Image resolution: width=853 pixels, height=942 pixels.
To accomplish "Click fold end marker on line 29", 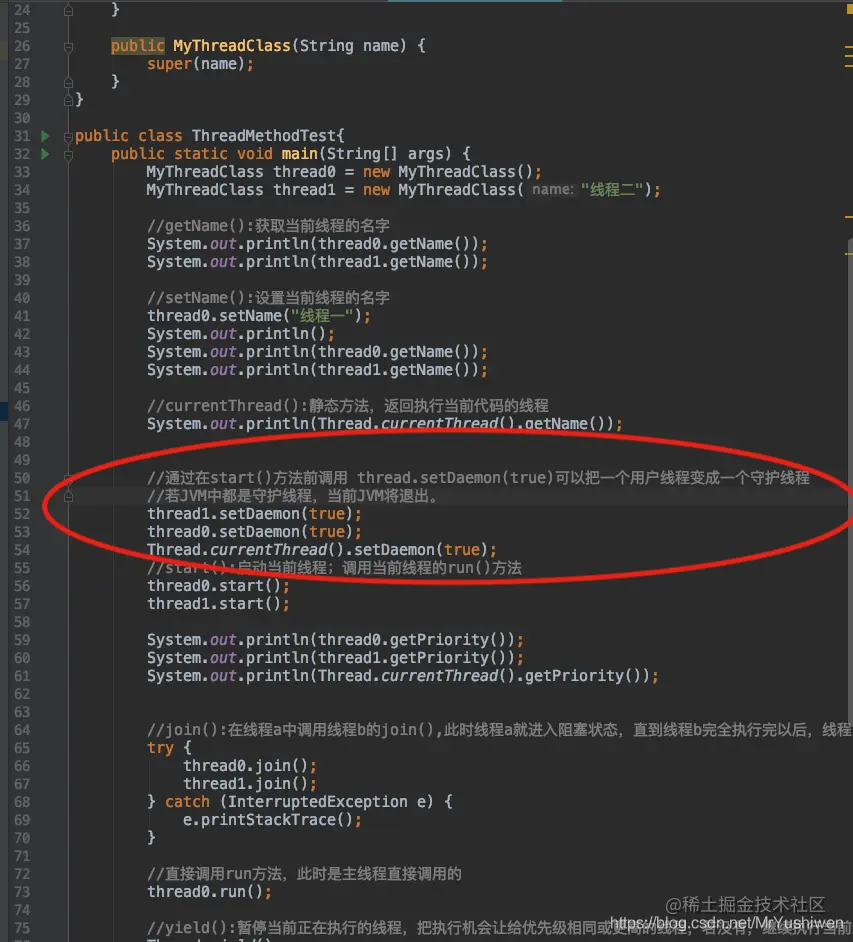I will coord(68,100).
